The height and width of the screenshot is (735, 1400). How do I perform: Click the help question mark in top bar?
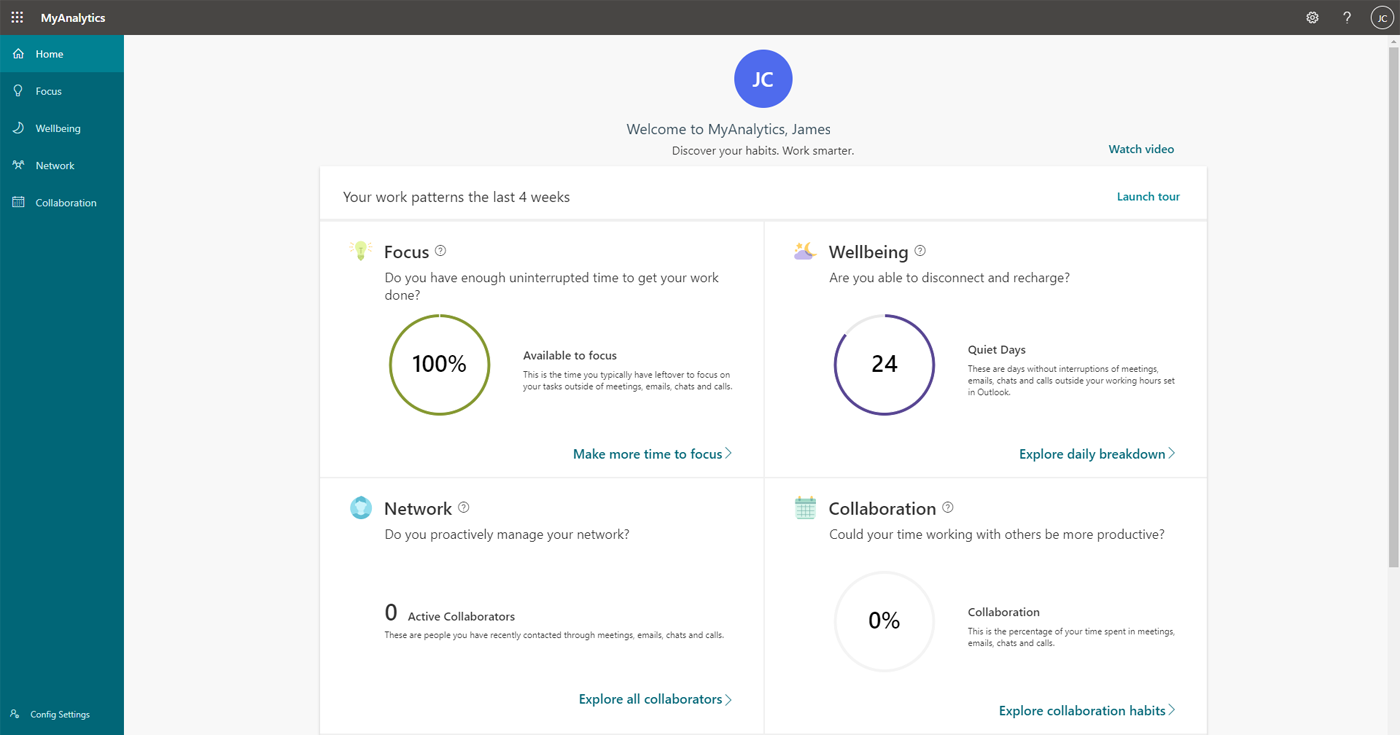click(x=1346, y=17)
